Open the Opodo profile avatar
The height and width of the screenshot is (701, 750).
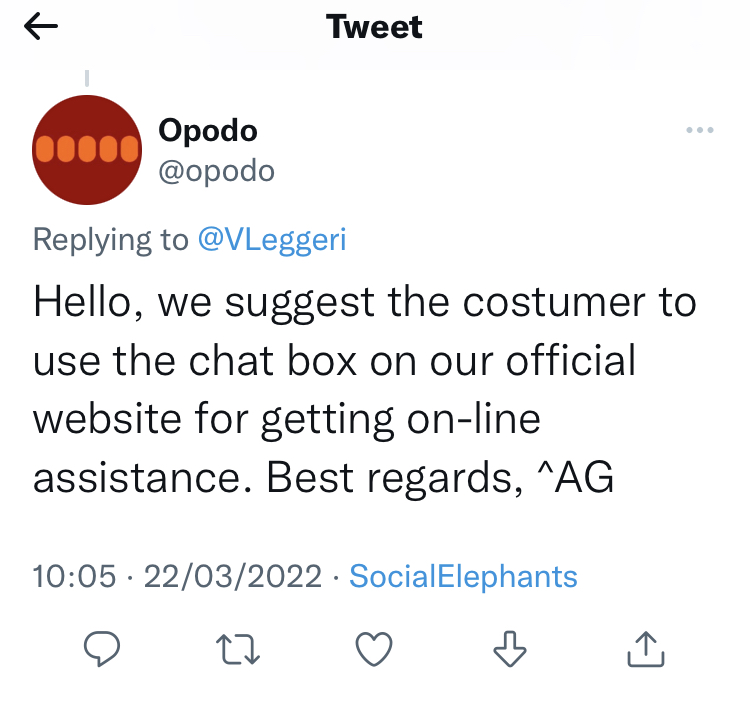point(86,150)
